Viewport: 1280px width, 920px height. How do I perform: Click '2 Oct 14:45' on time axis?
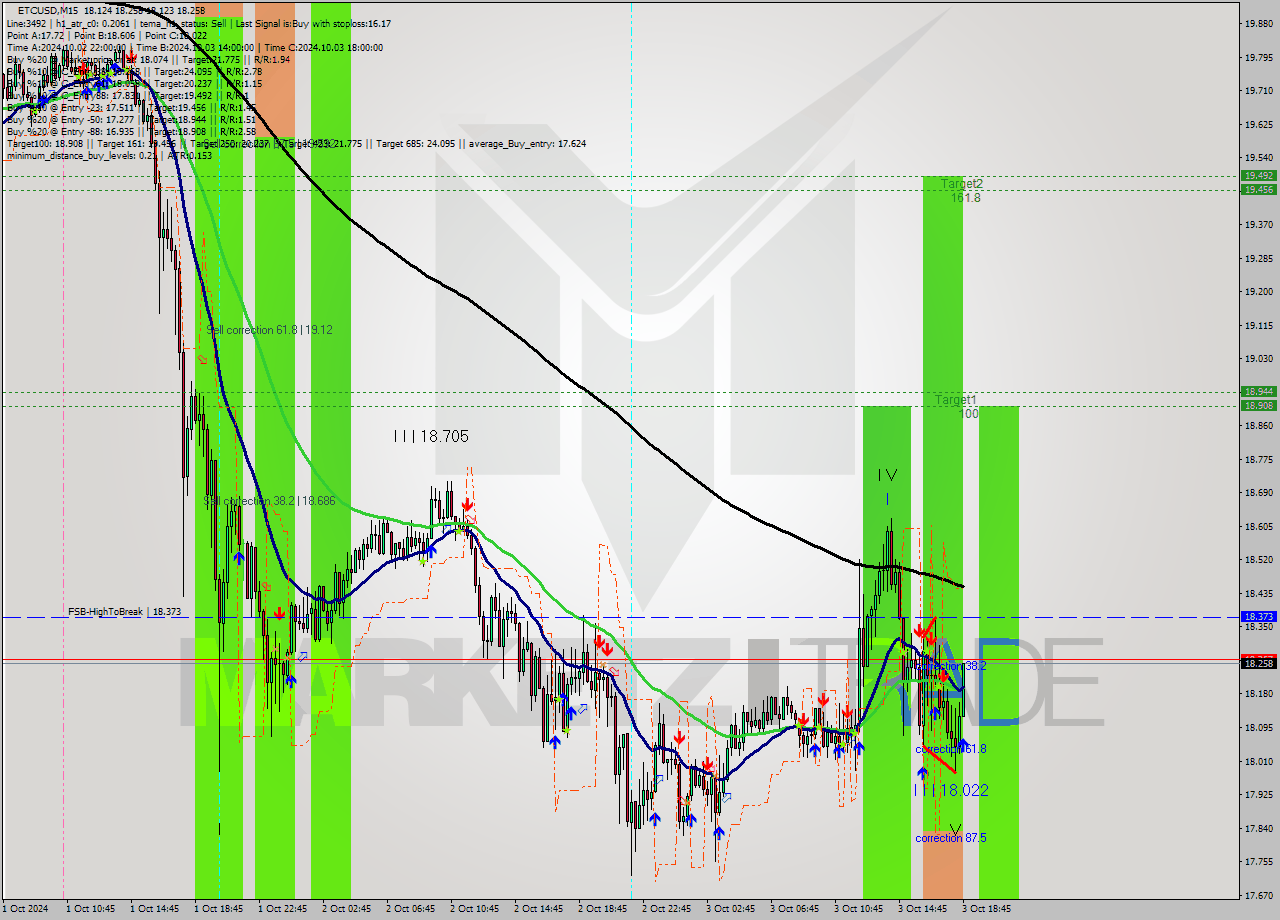pos(538,909)
